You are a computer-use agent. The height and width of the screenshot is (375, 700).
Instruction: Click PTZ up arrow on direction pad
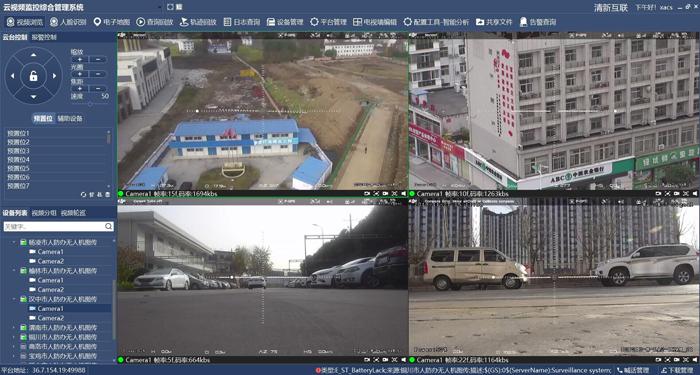point(33,54)
